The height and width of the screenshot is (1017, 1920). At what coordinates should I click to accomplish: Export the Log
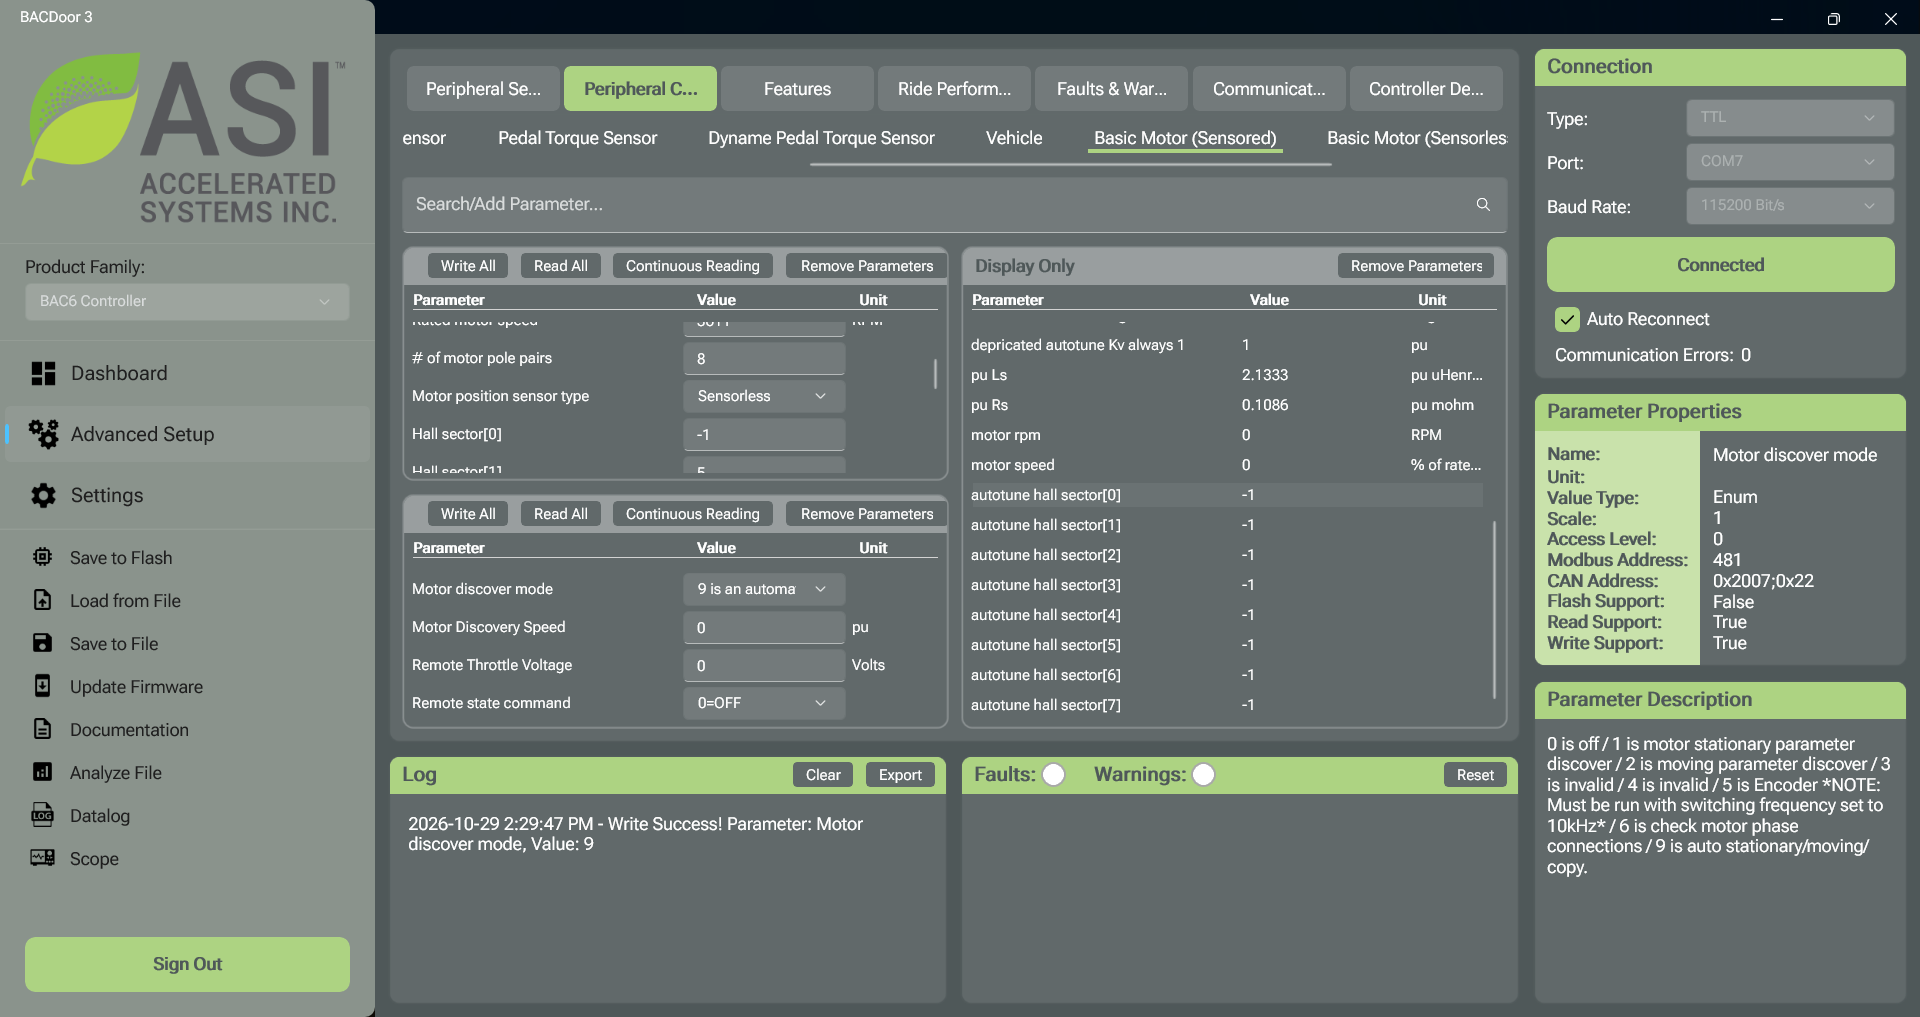[x=900, y=775]
